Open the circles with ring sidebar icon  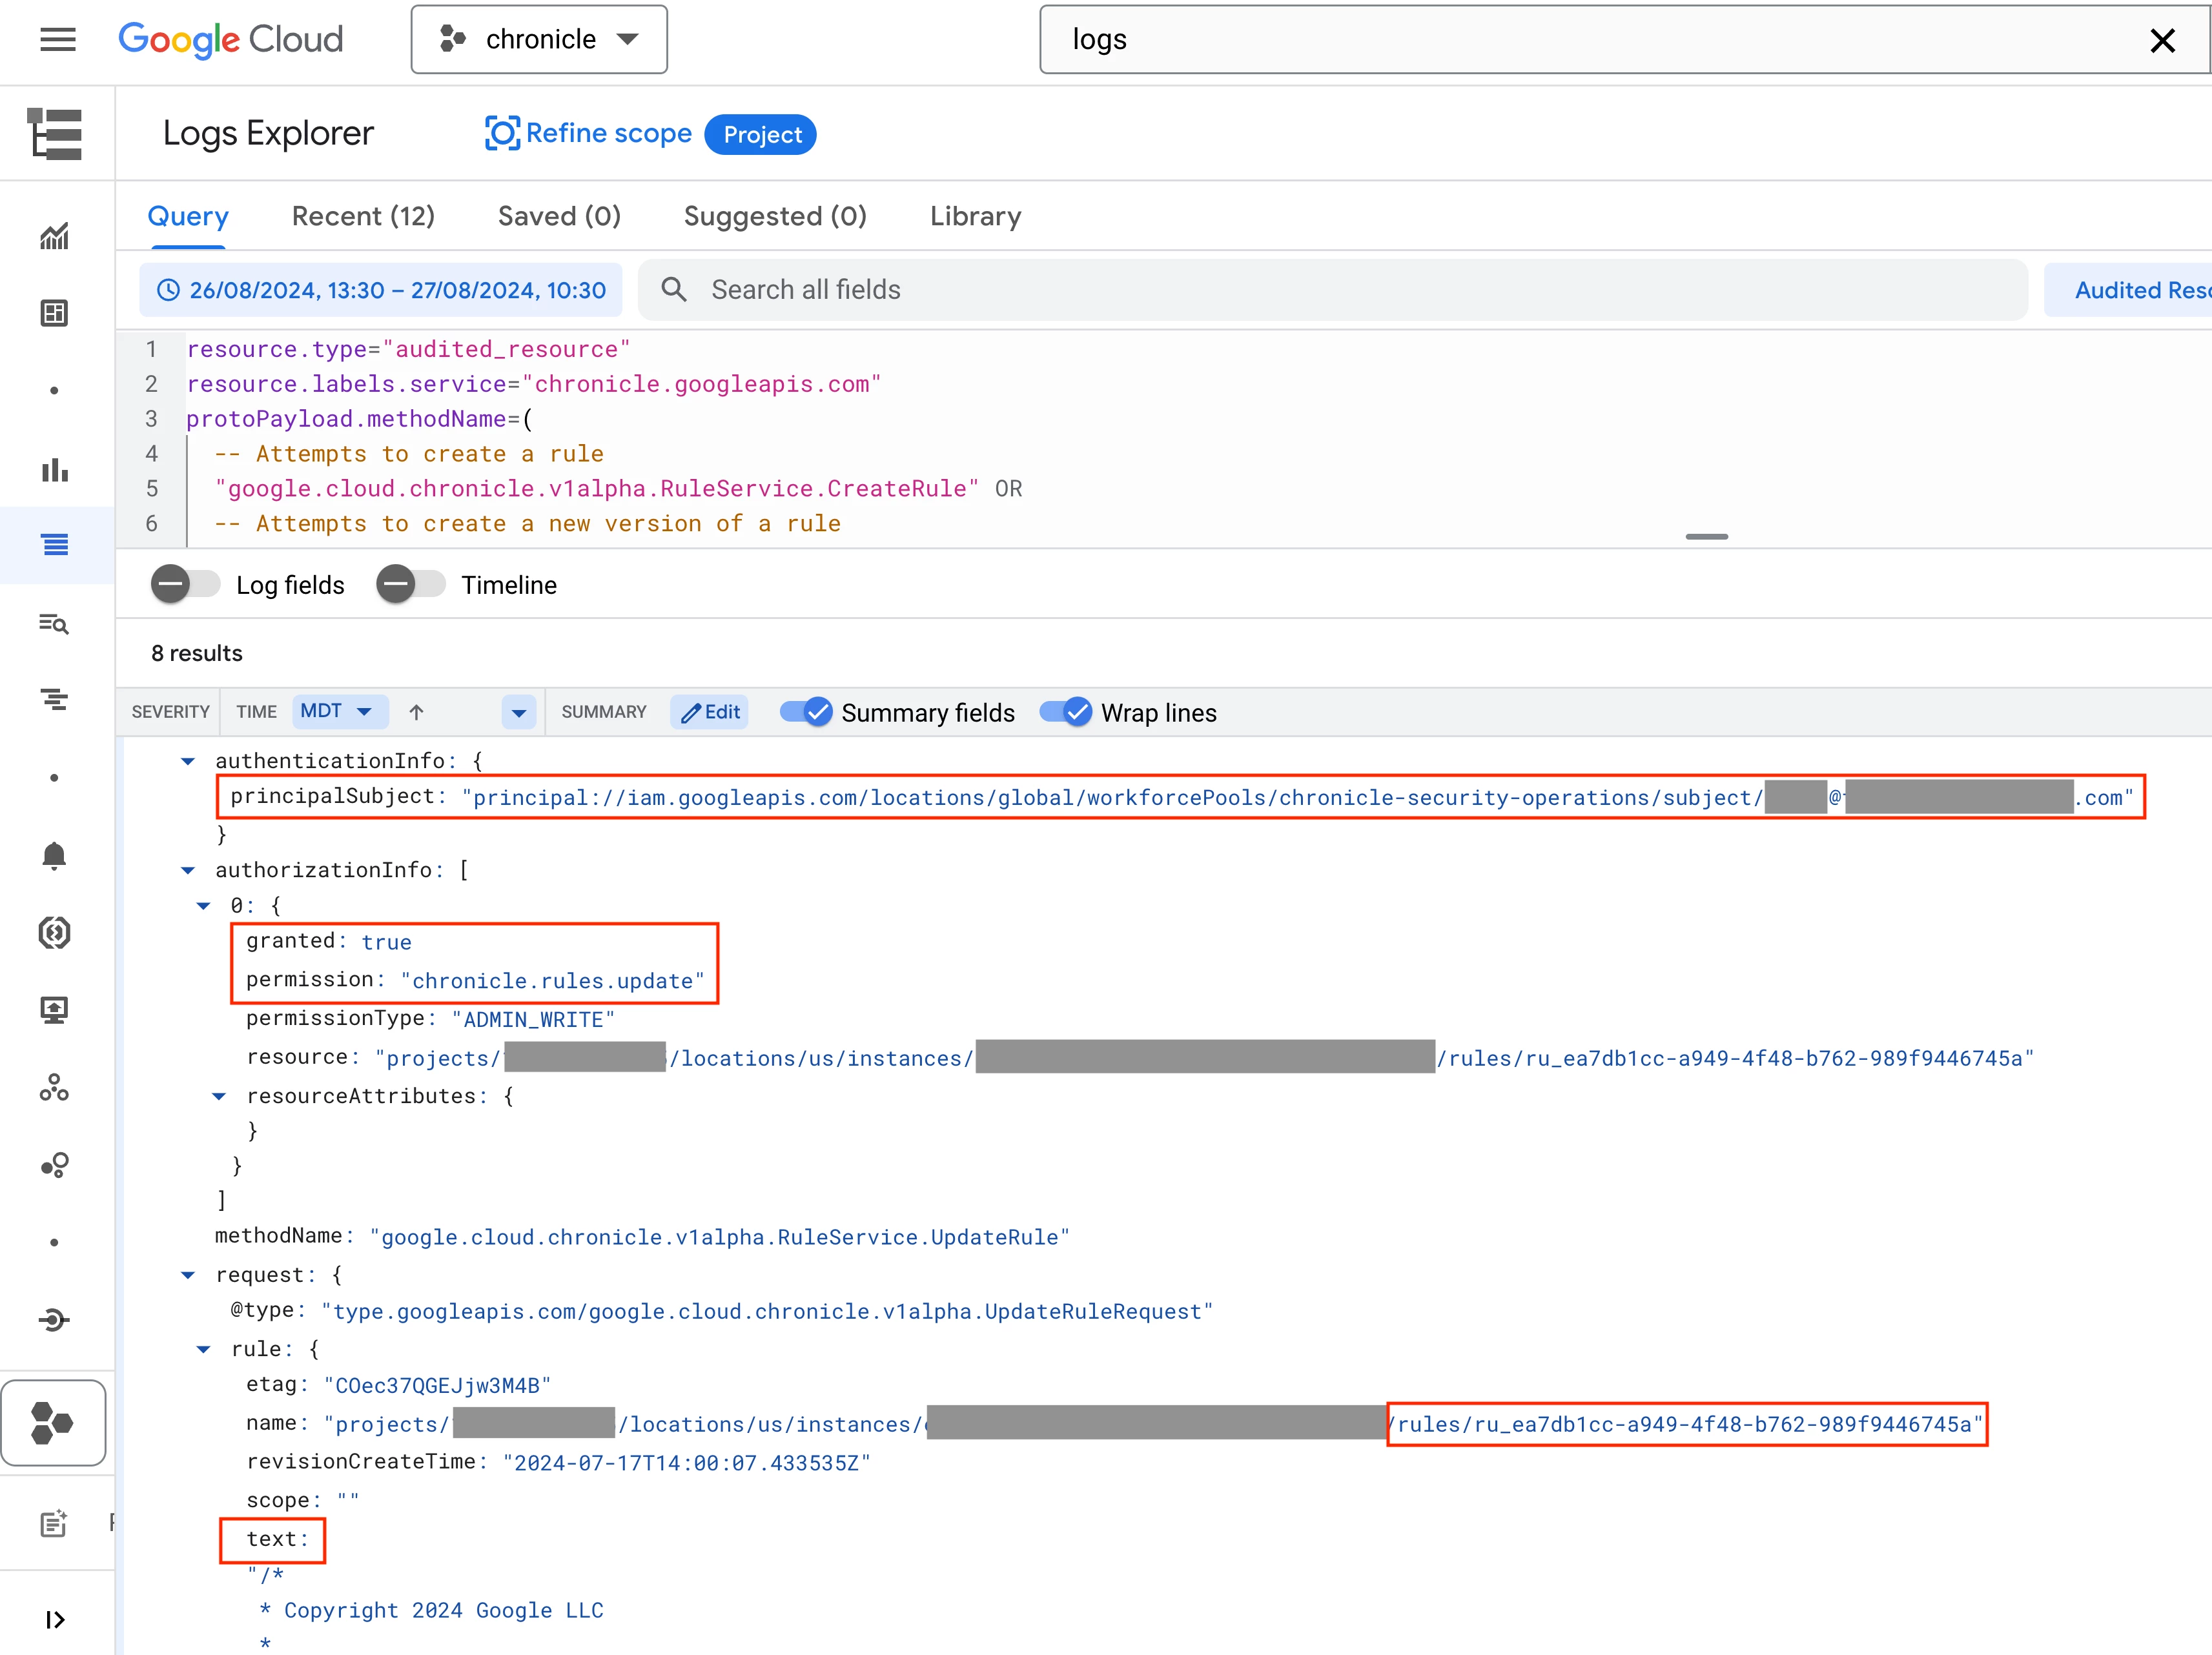(x=54, y=1165)
